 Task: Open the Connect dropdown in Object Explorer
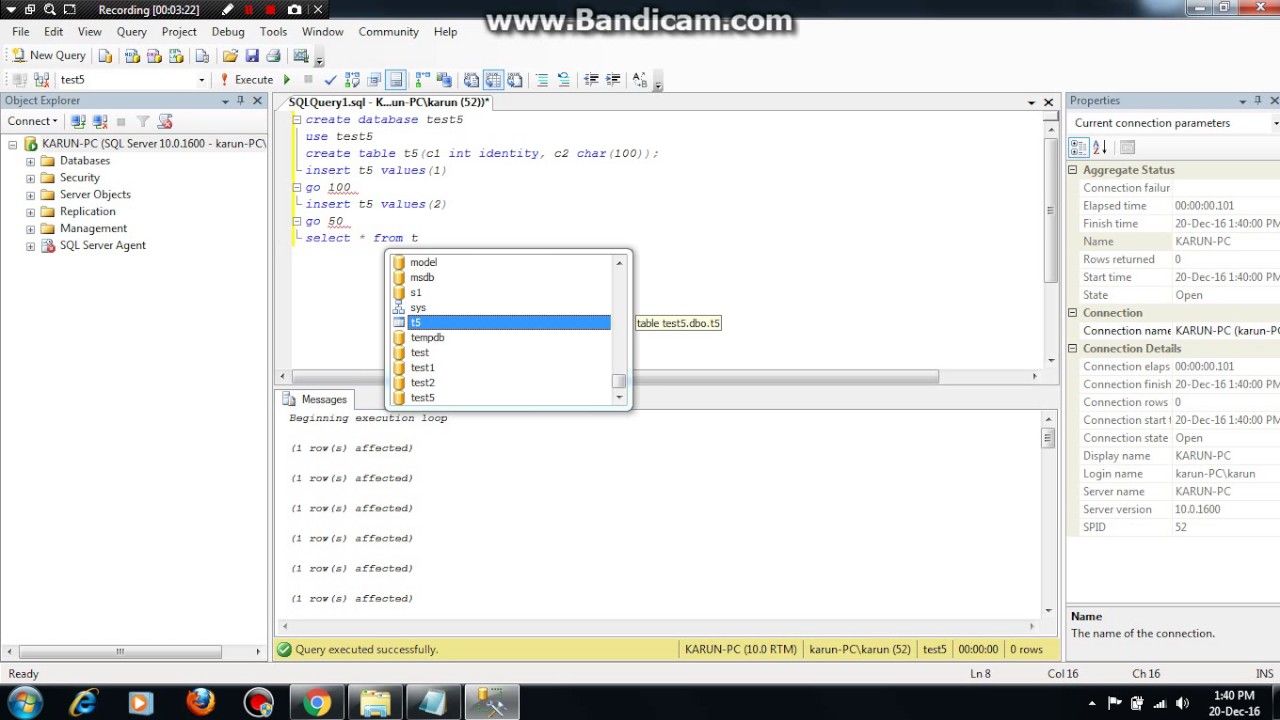[x=33, y=121]
